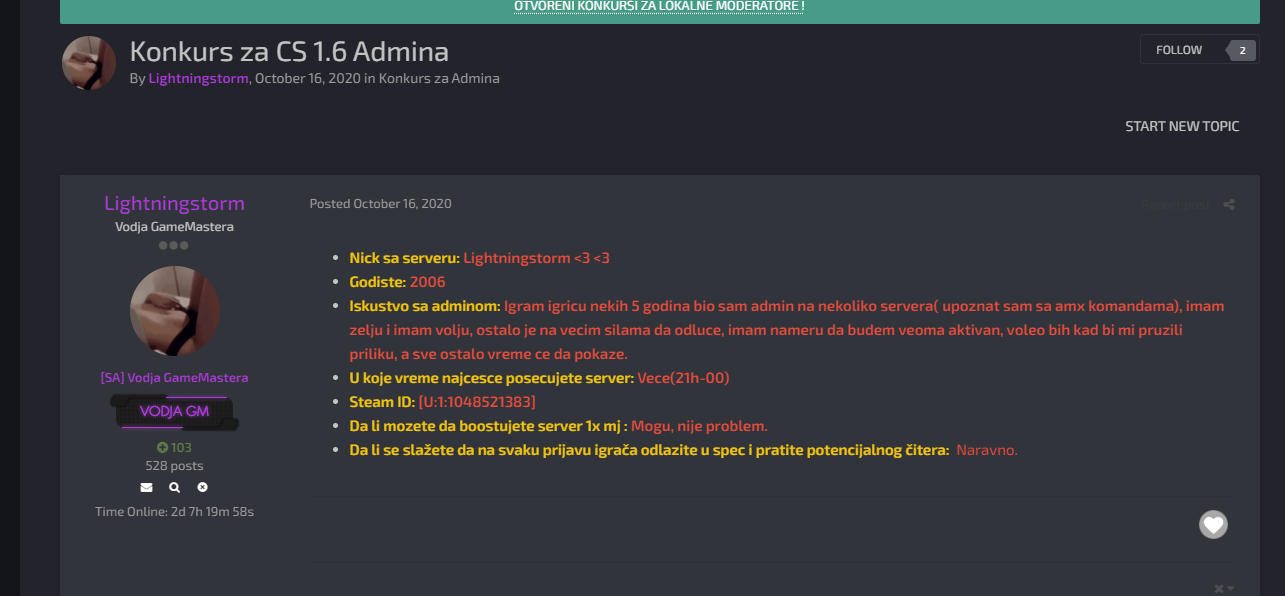Image resolution: width=1285 pixels, height=596 pixels.
Task: Click the share icon on the post
Action: click(x=1229, y=205)
